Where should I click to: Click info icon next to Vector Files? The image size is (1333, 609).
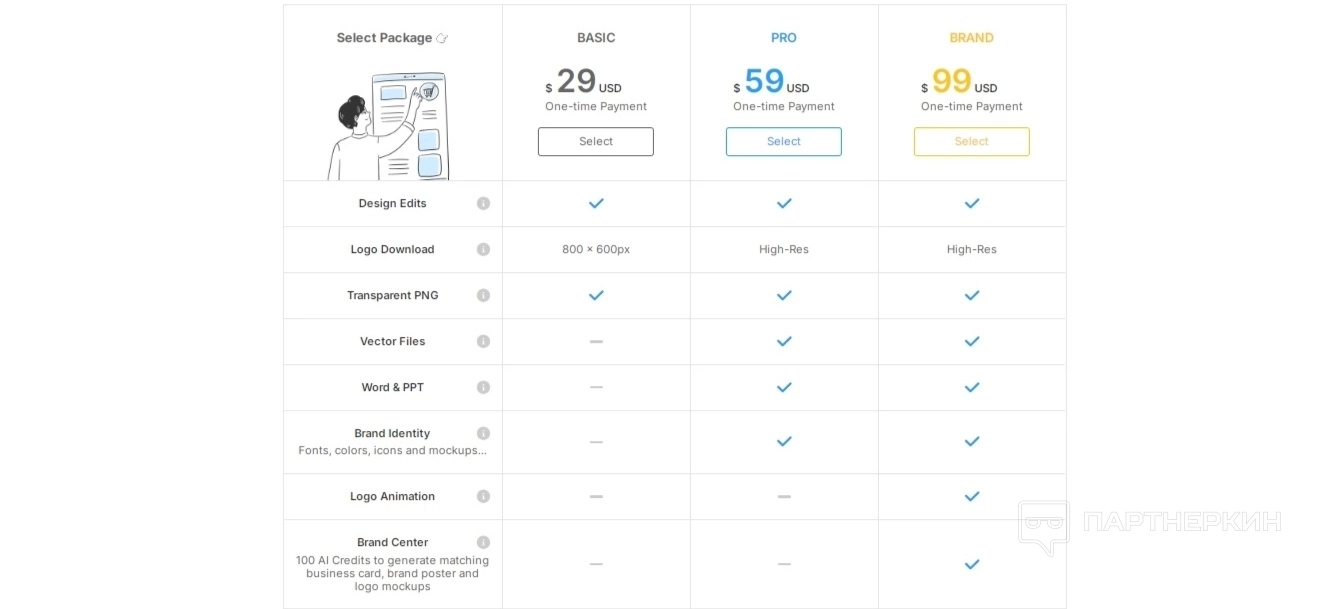pos(483,341)
